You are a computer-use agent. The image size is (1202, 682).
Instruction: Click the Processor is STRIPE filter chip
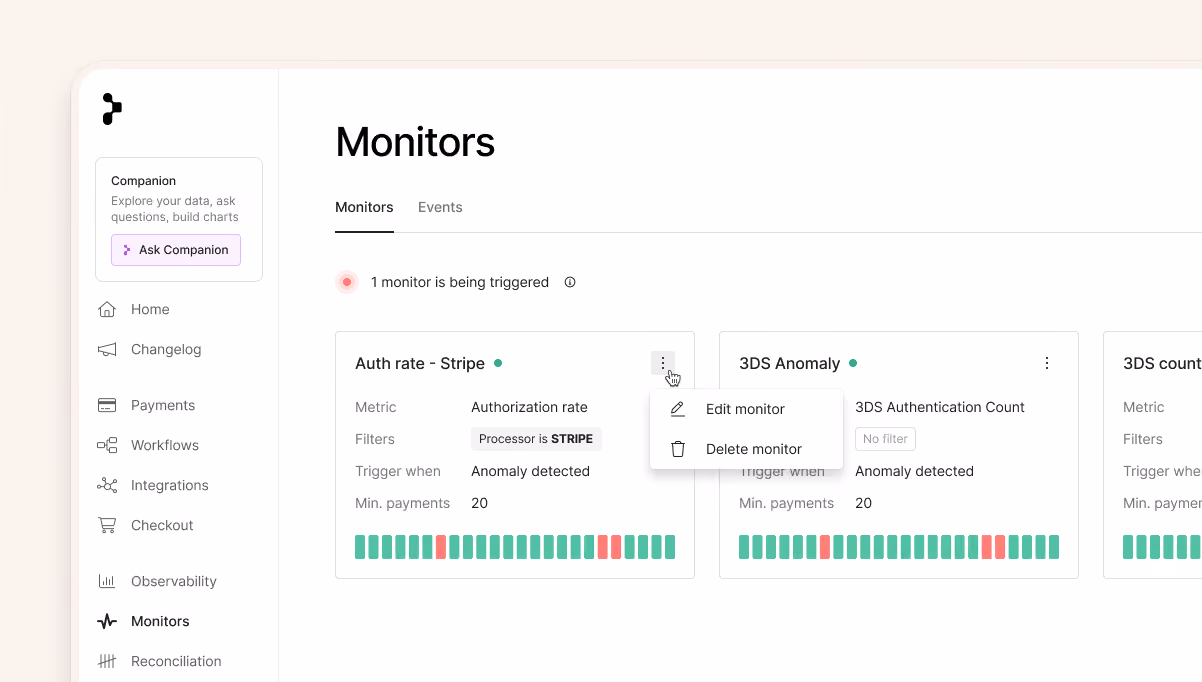(x=536, y=439)
